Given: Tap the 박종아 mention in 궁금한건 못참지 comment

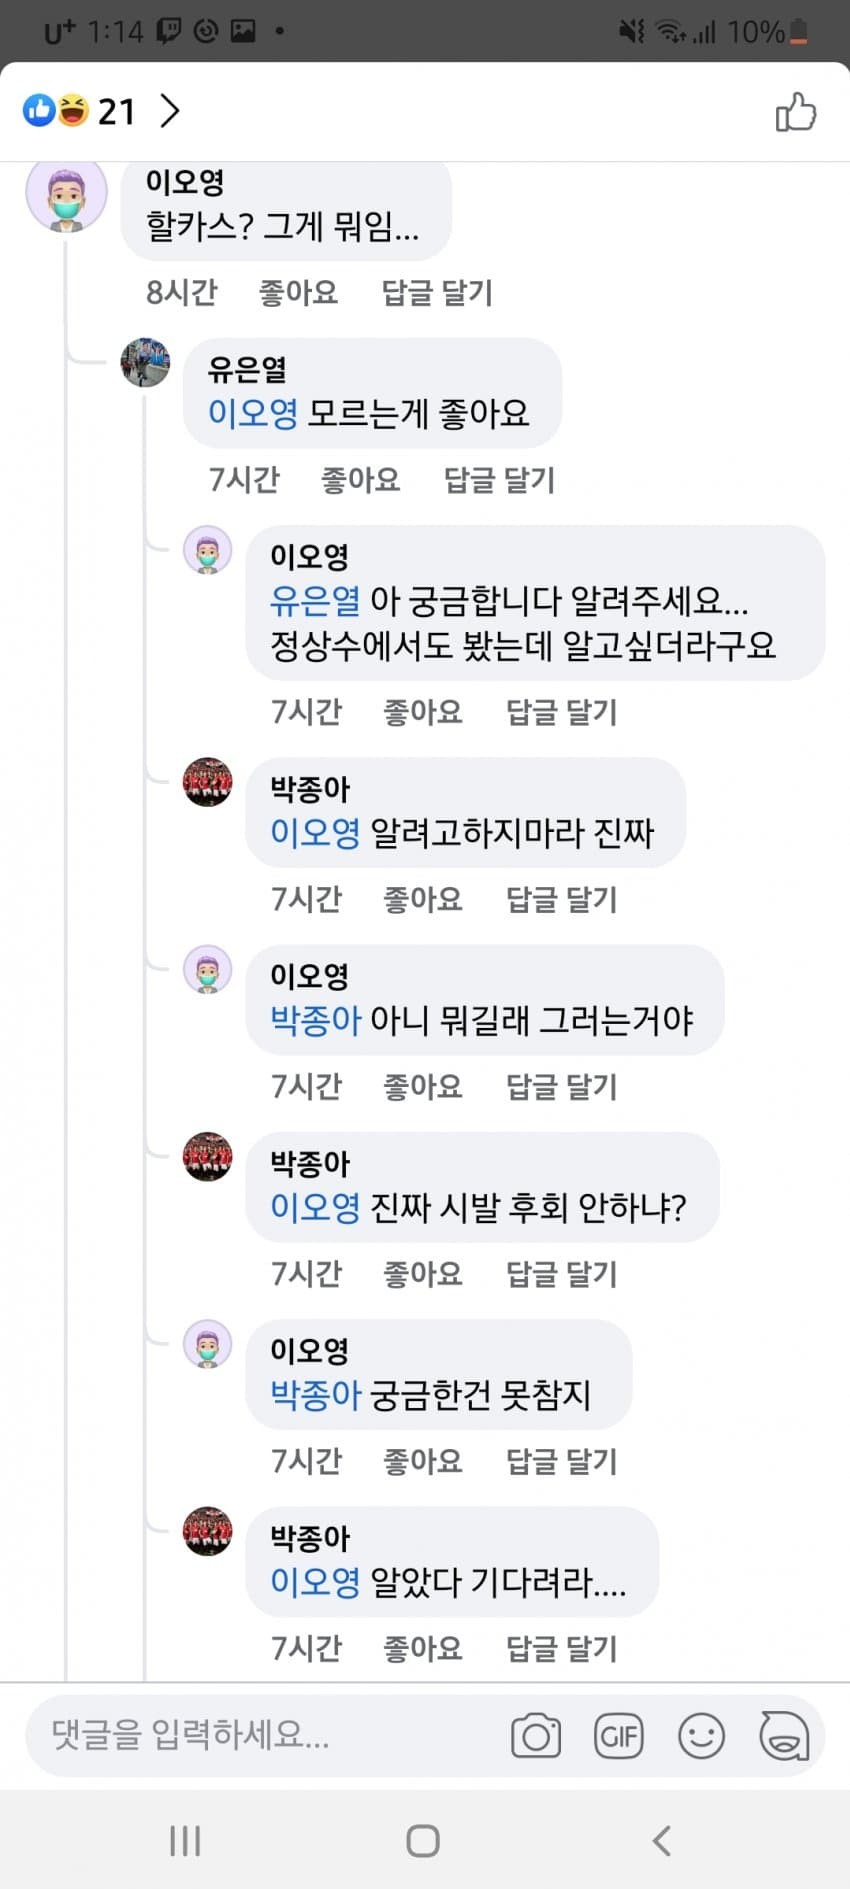Looking at the screenshot, I should pos(315,1394).
